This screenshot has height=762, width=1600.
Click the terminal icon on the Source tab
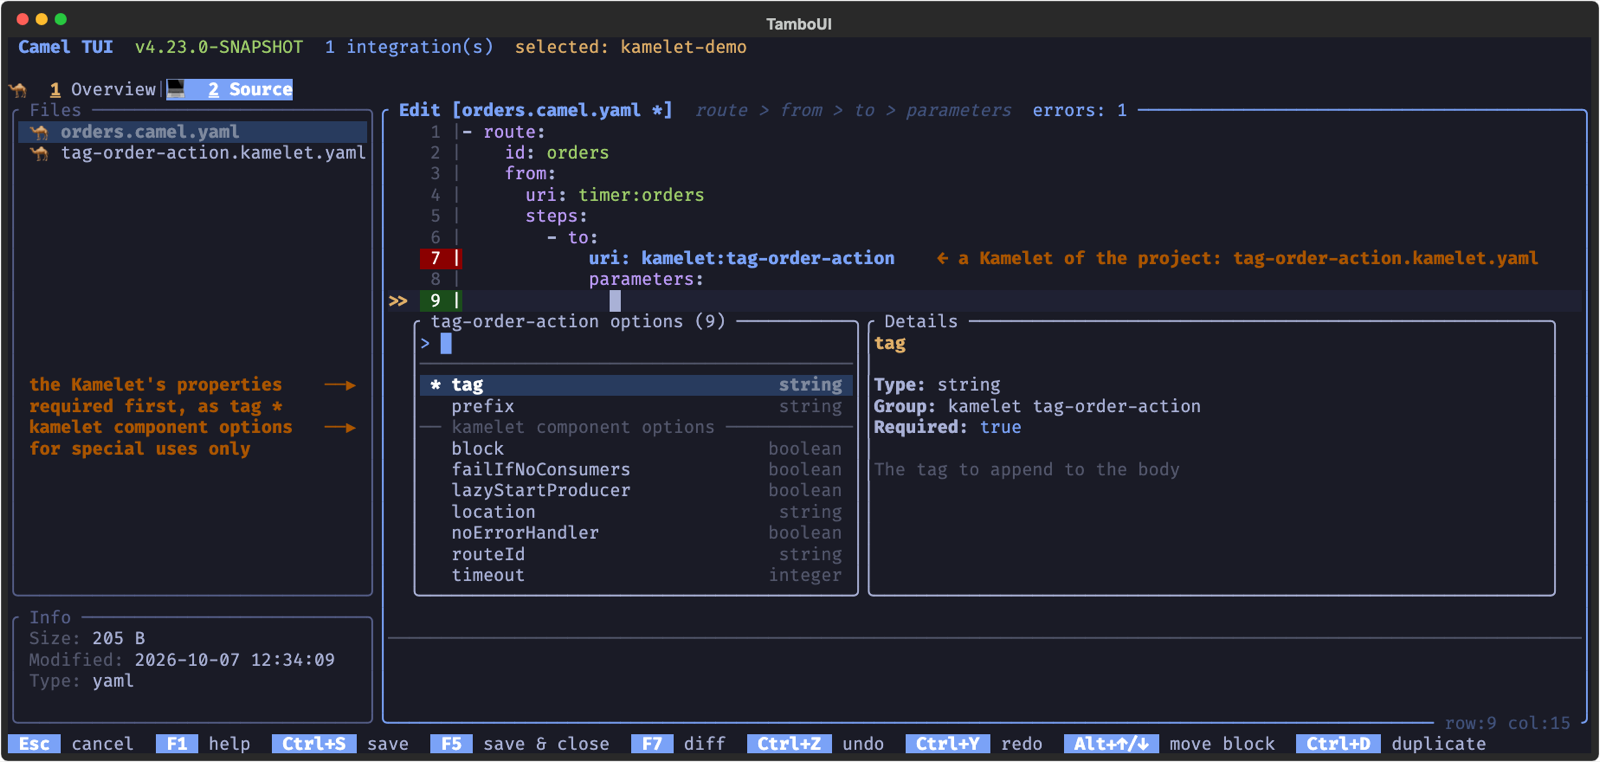pyautogui.click(x=176, y=89)
